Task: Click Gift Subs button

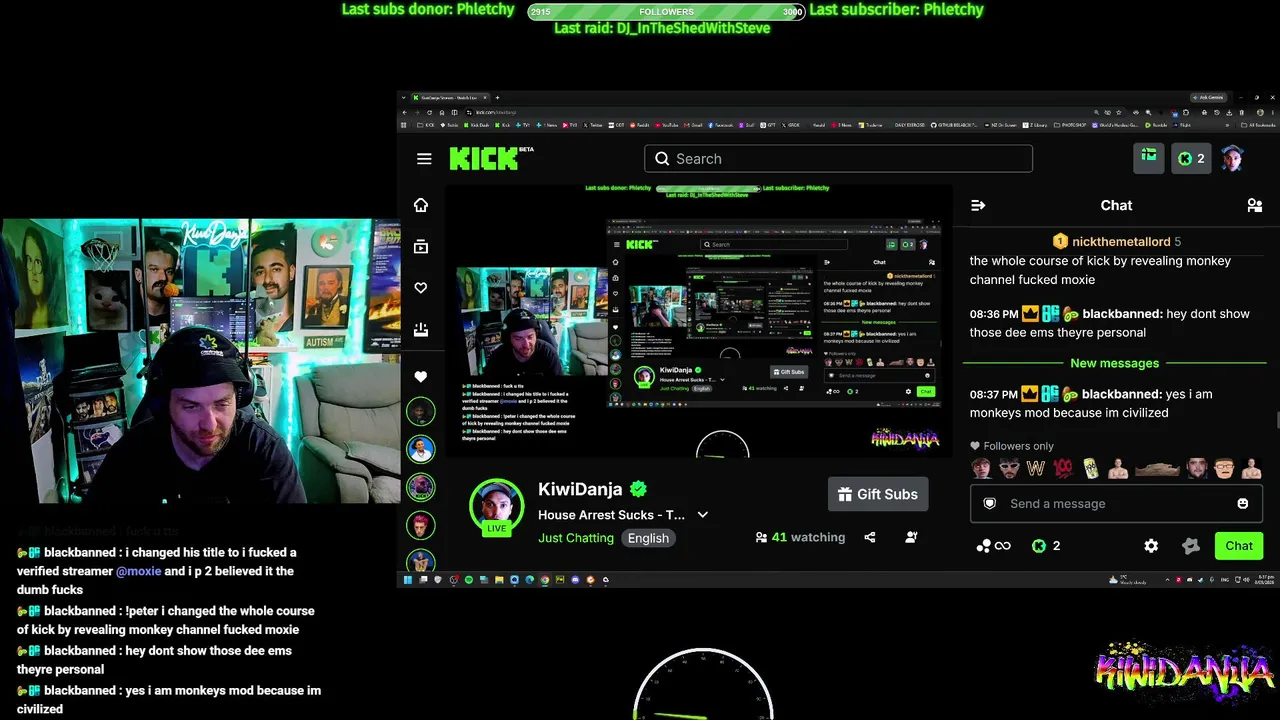Action: click(x=878, y=494)
